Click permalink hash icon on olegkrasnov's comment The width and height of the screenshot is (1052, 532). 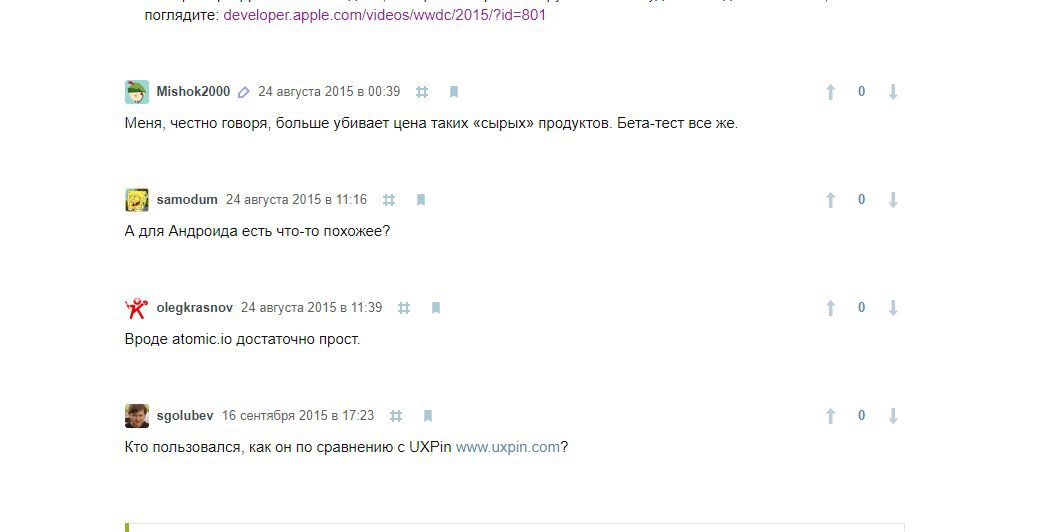click(404, 308)
